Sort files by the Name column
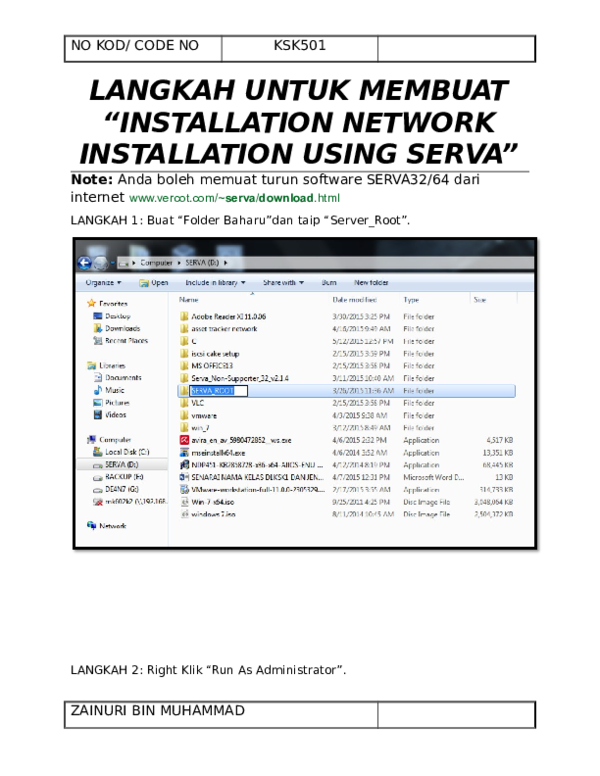The height and width of the screenshot is (776, 600). 189,300
